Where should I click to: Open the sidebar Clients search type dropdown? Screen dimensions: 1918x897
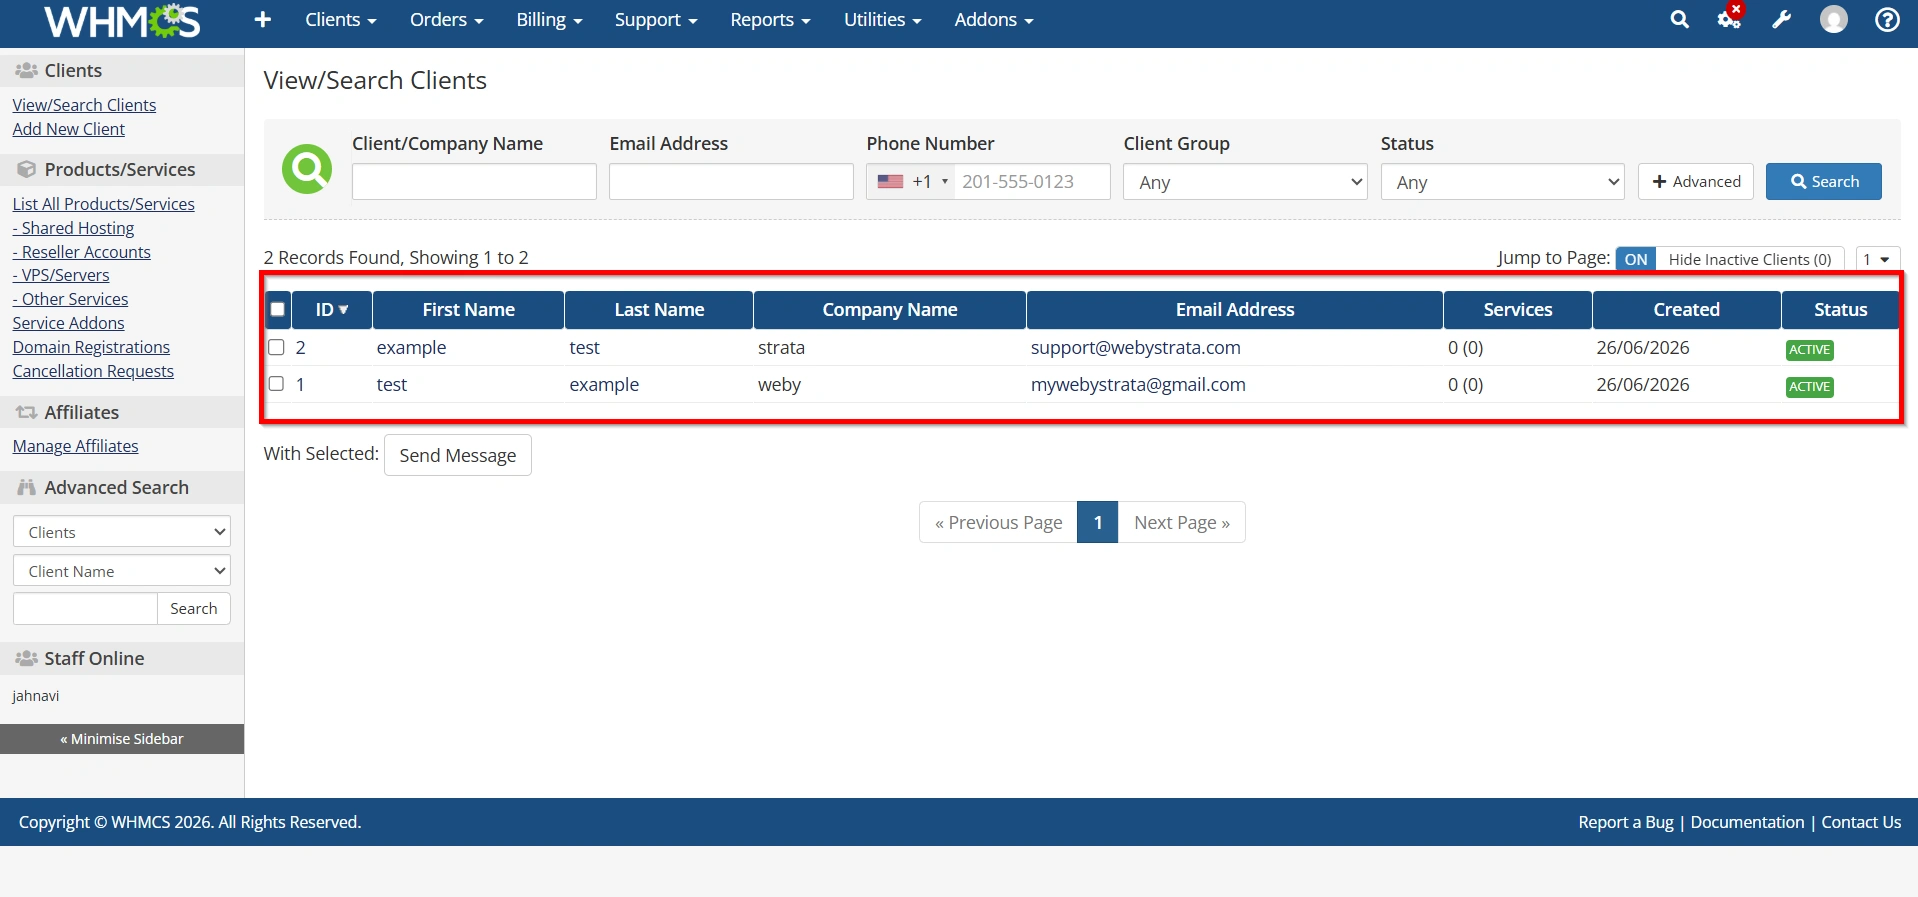[x=122, y=532]
